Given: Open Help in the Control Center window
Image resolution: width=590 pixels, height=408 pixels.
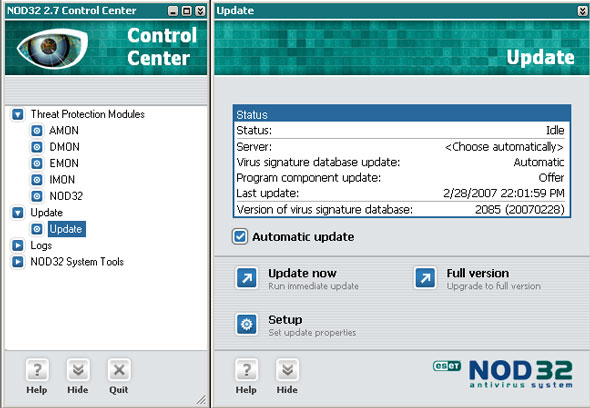Looking at the screenshot, I should [37, 370].
